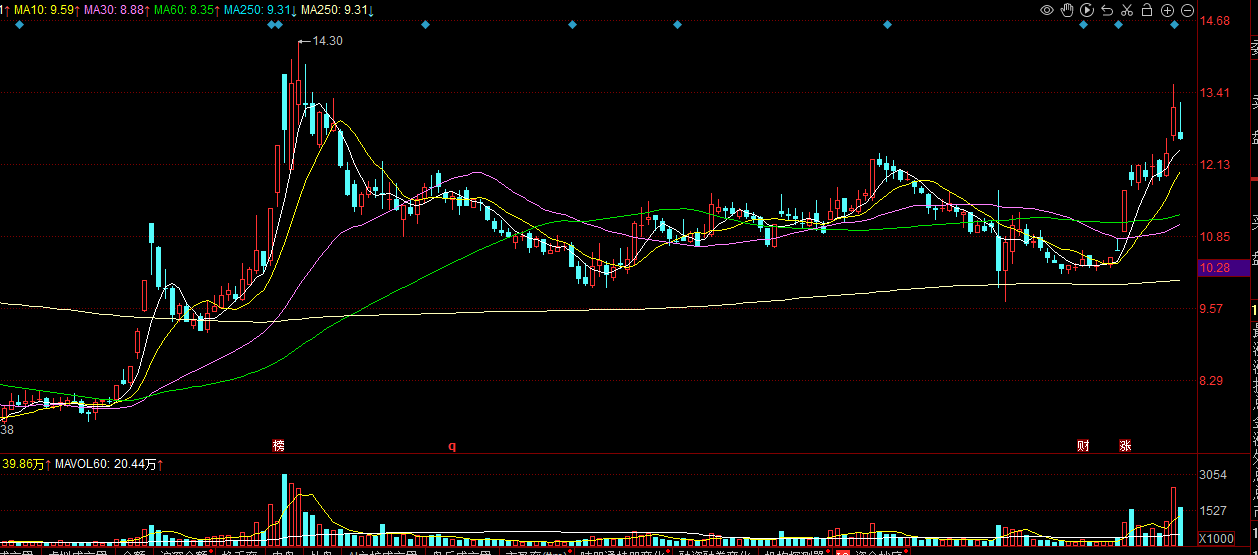Click the MA10: 9.59 indicator label
Image resolution: width=1258 pixels, height=555 pixels.
(46, 10)
